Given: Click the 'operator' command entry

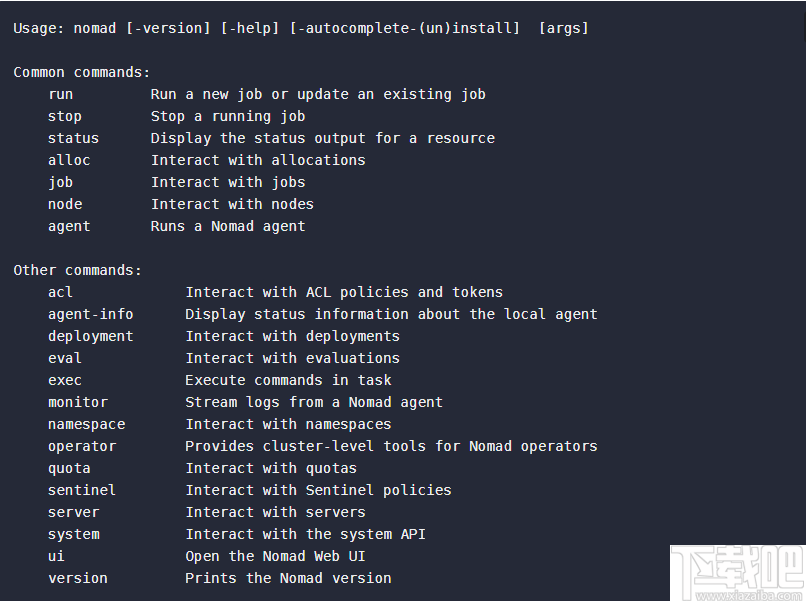Looking at the screenshot, I should click(82, 446).
